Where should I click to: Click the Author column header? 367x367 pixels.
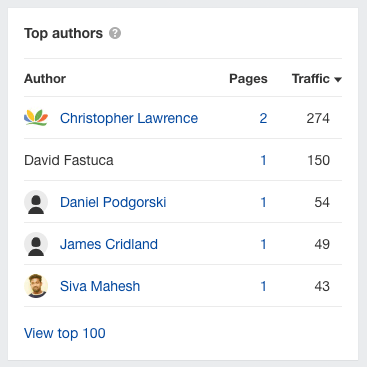[45, 79]
